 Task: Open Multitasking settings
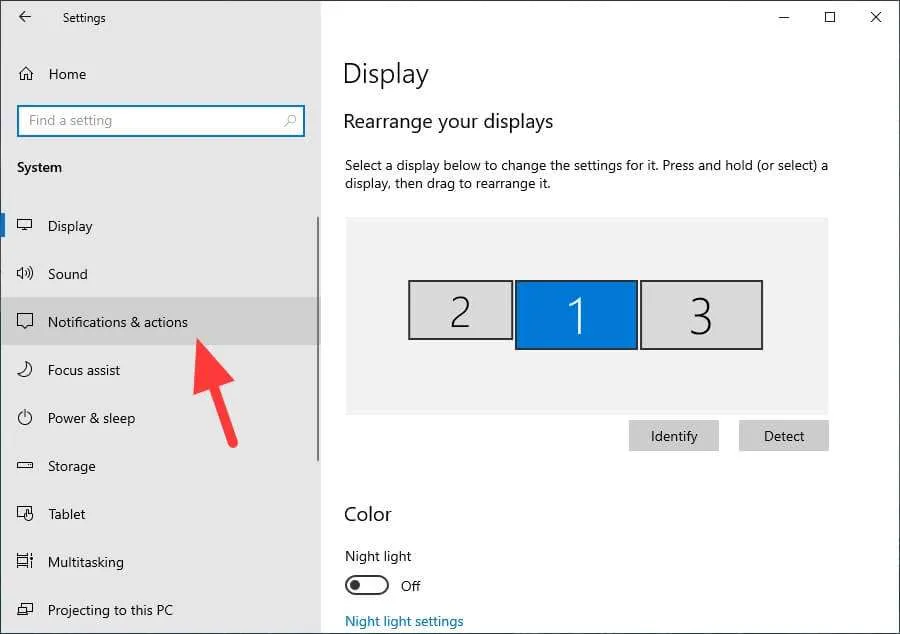[160, 562]
